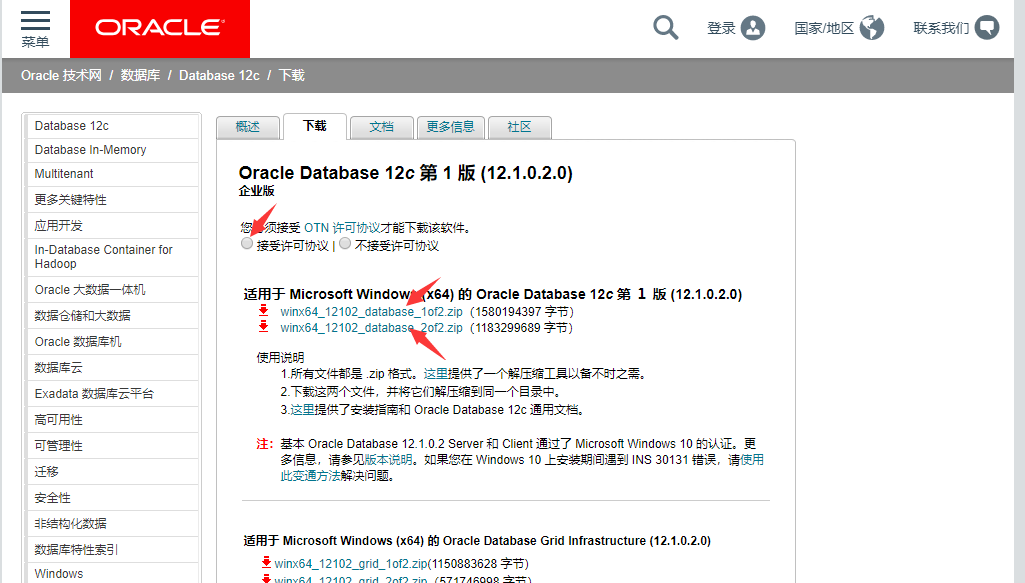This screenshot has width=1025, height=583.
Task: Open Exadata 数据库云平台 sidebar item
Action: (112, 393)
